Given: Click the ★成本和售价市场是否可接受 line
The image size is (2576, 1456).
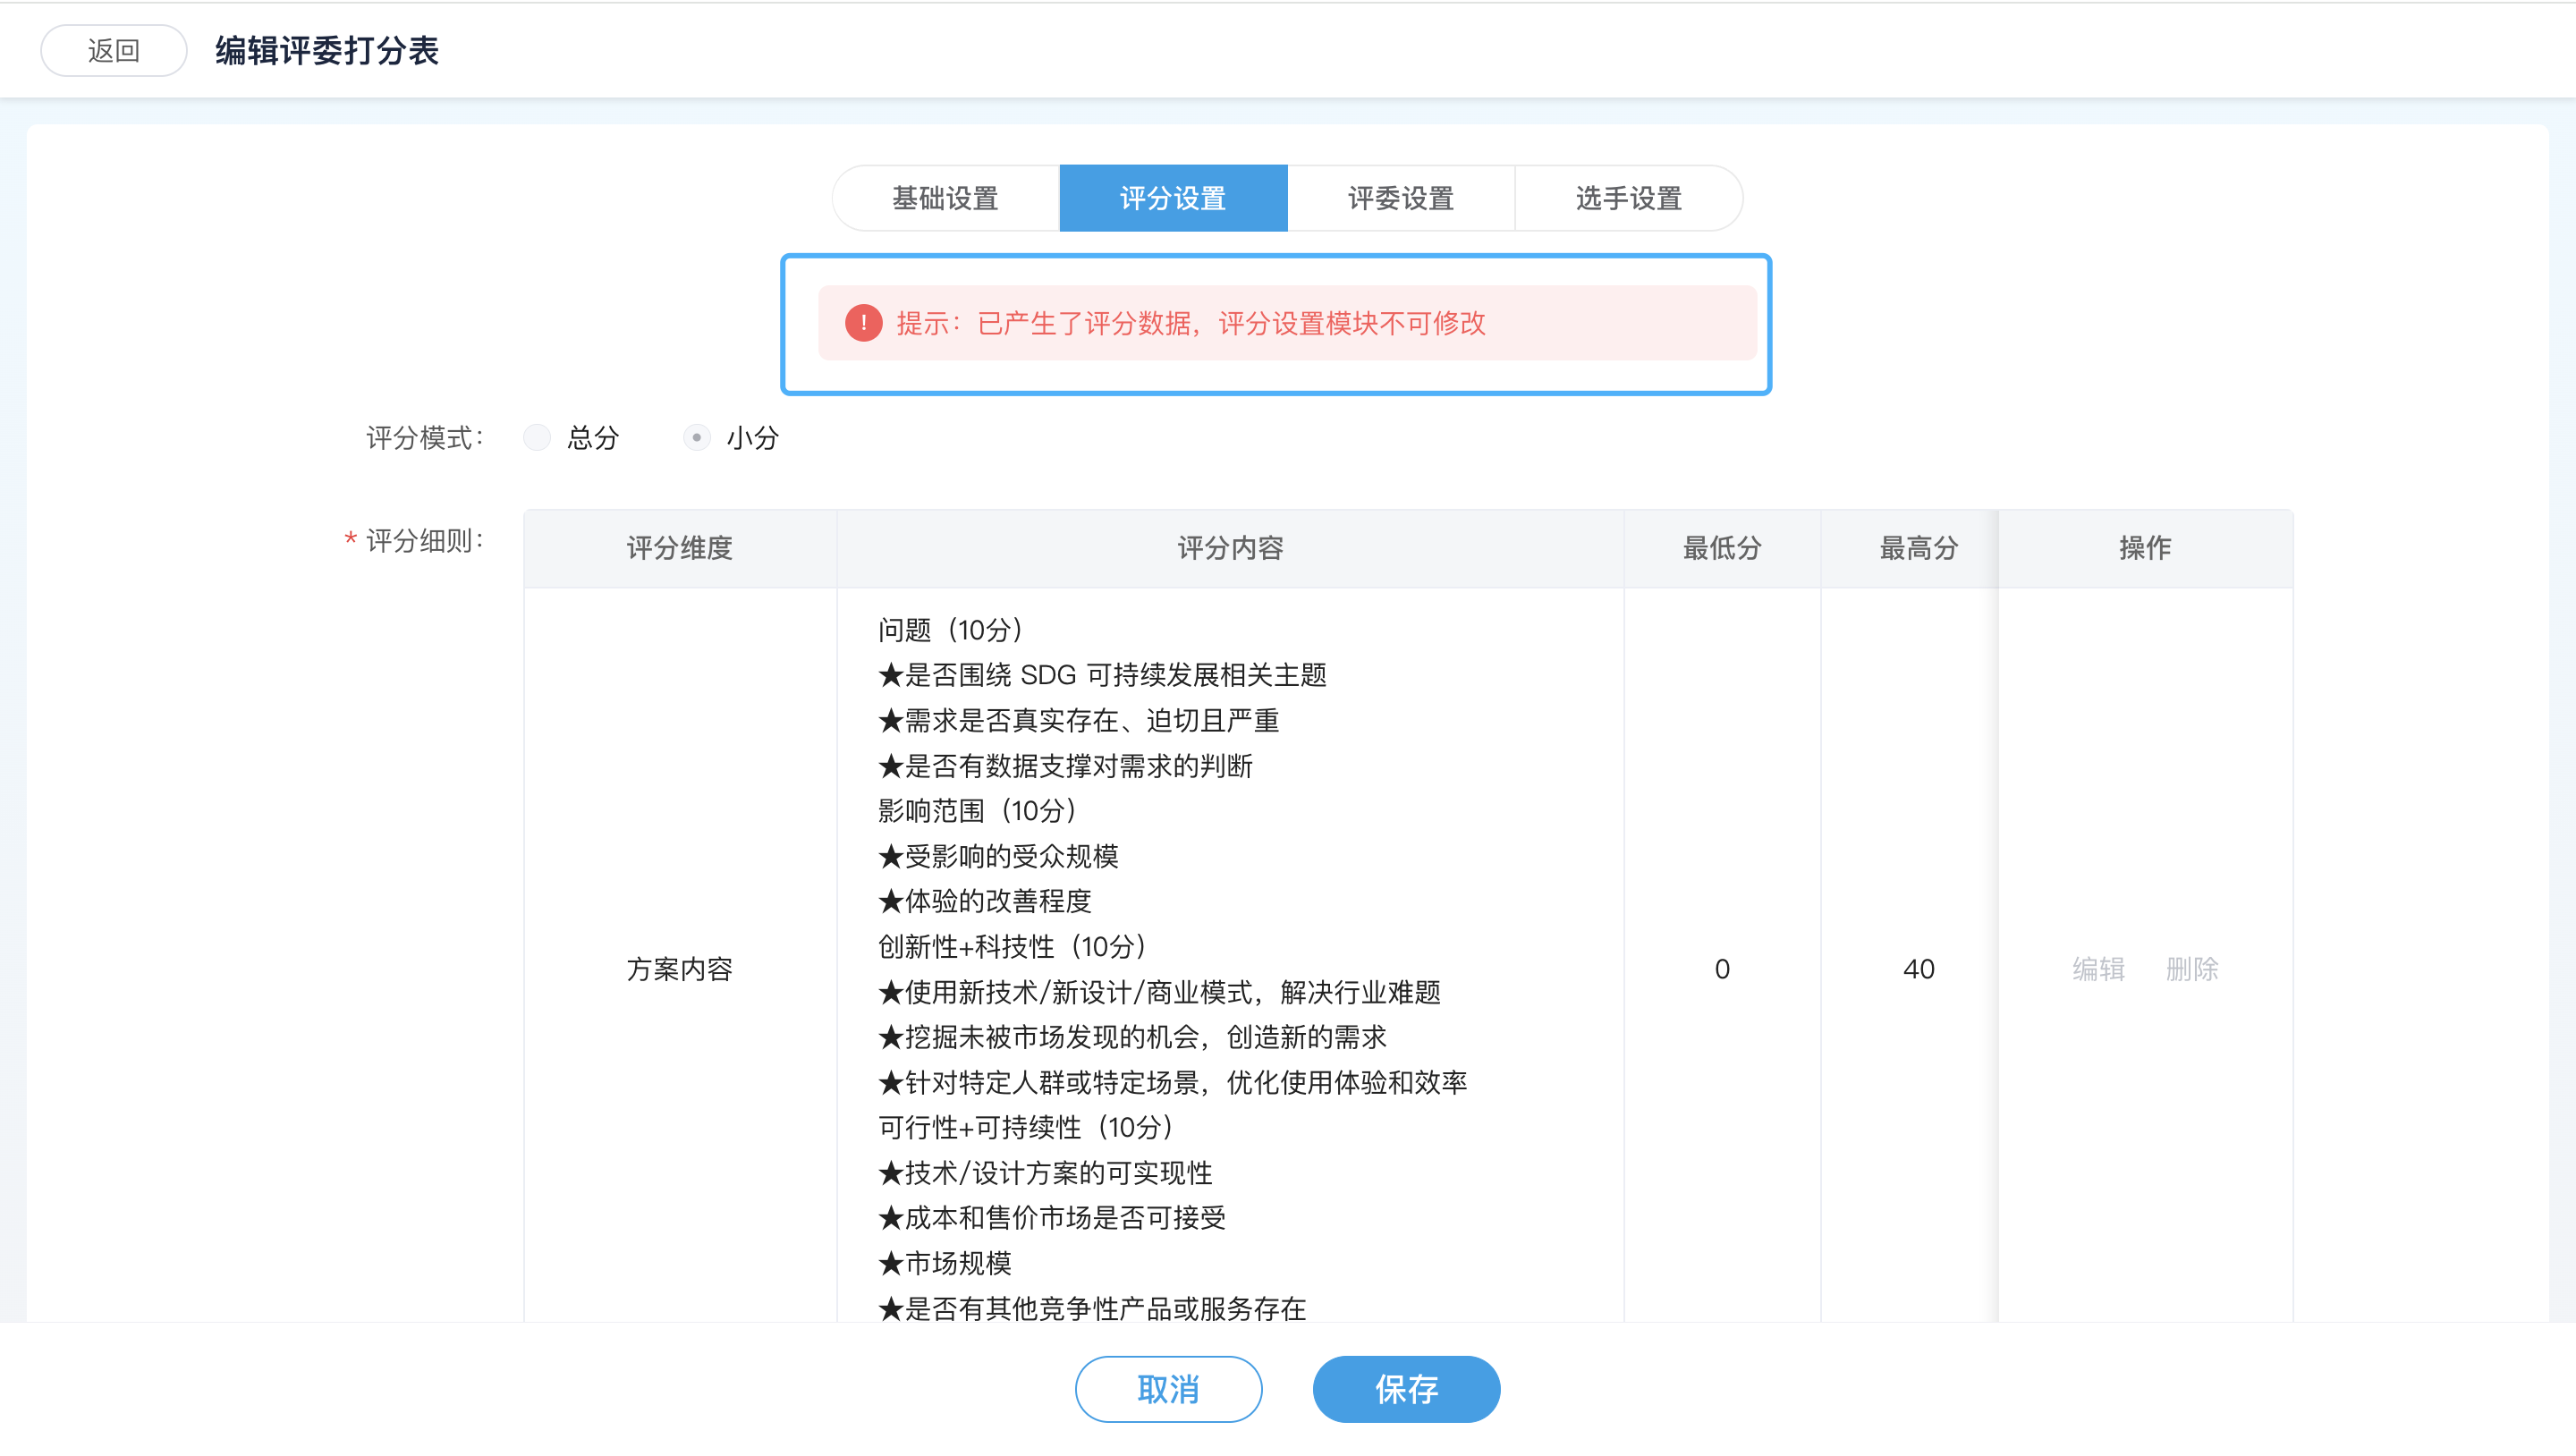Looking at the screenshot, I should [1052, 1218].
